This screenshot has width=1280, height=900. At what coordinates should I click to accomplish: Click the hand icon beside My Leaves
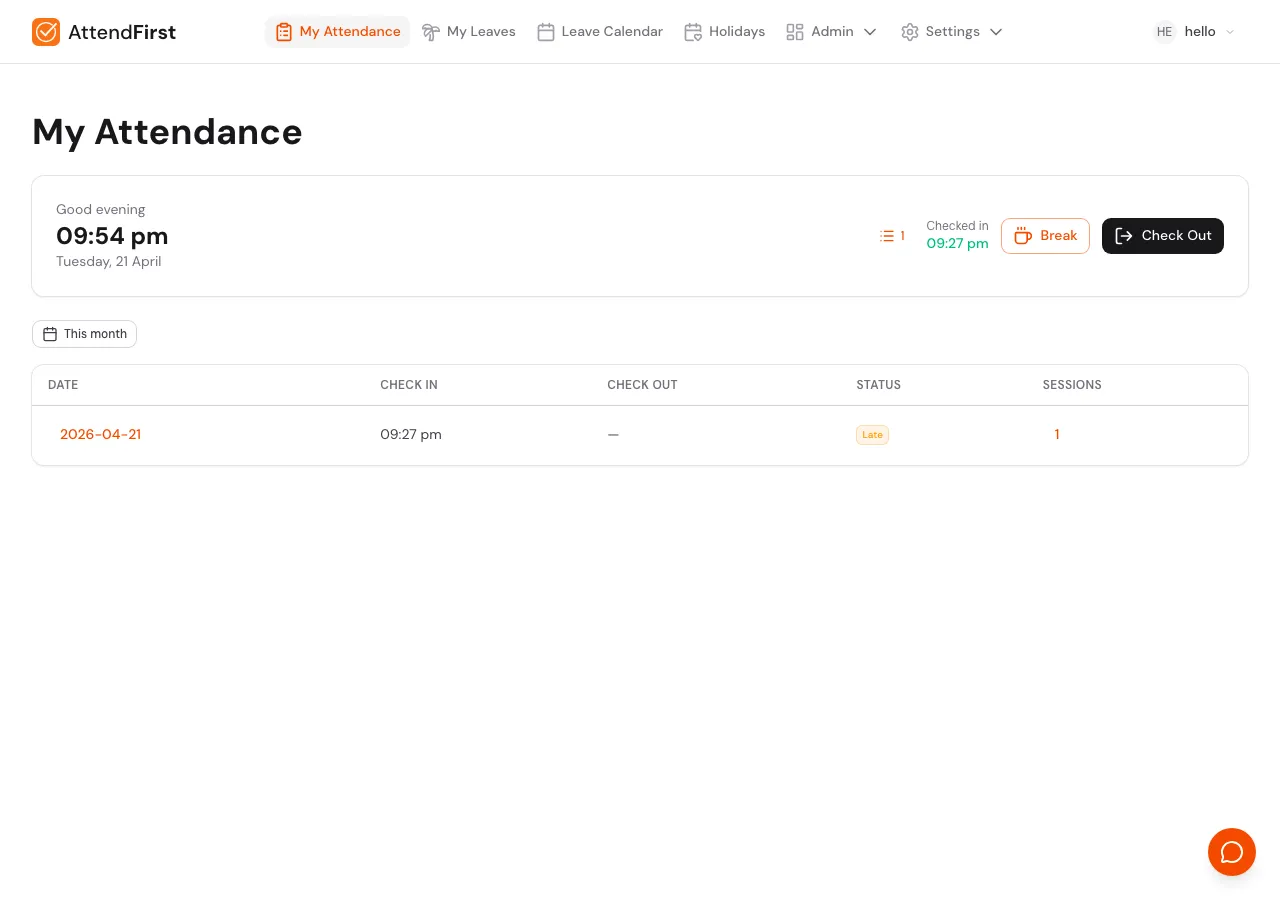tap(431, 32)
